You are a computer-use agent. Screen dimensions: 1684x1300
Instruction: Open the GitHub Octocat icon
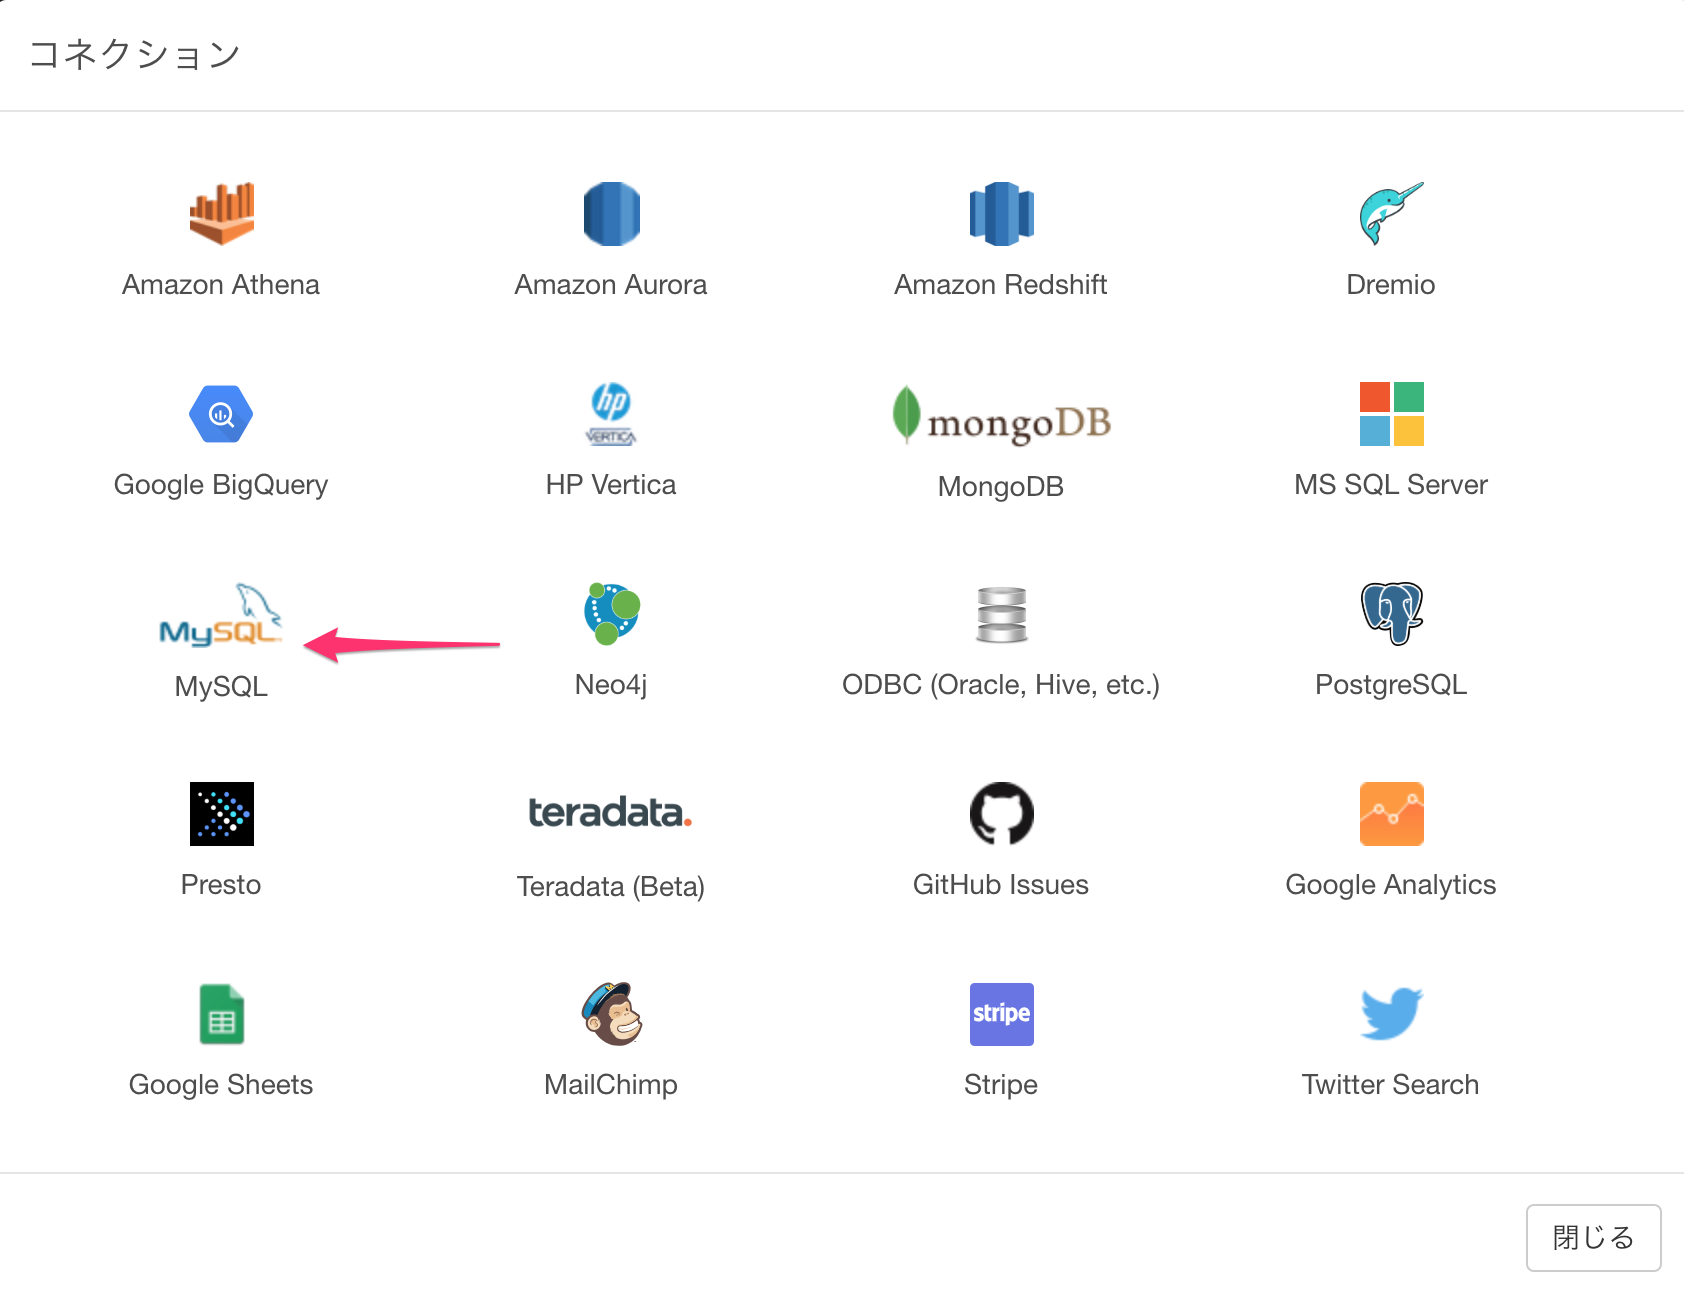pyautogui.click(x=1001, y=813)
